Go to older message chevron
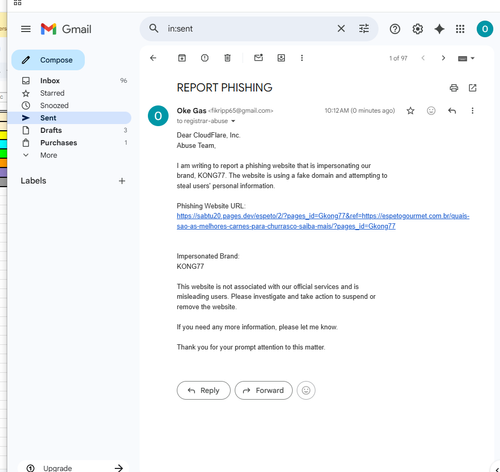This screenshot has width=500, height=472. [443, 58]
